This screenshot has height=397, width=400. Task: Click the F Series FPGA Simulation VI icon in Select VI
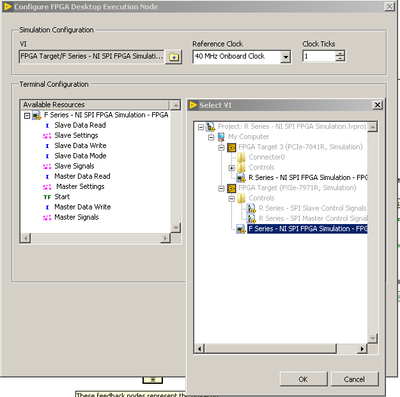(x=241, y=229)
